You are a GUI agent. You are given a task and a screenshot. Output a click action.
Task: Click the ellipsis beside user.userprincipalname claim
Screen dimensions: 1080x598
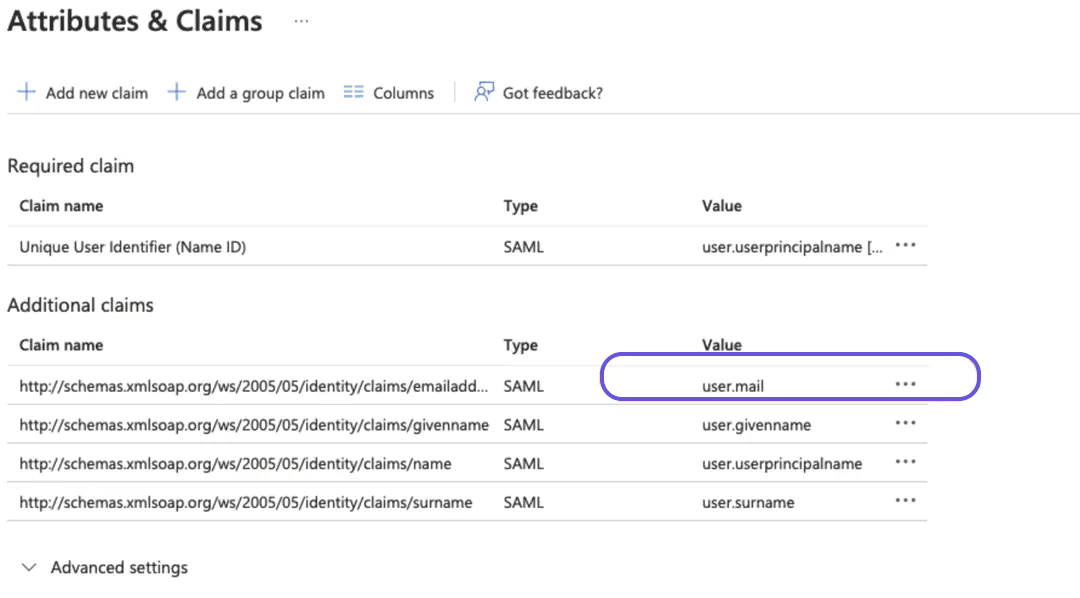pyautogui.click(x=905, y=463)
